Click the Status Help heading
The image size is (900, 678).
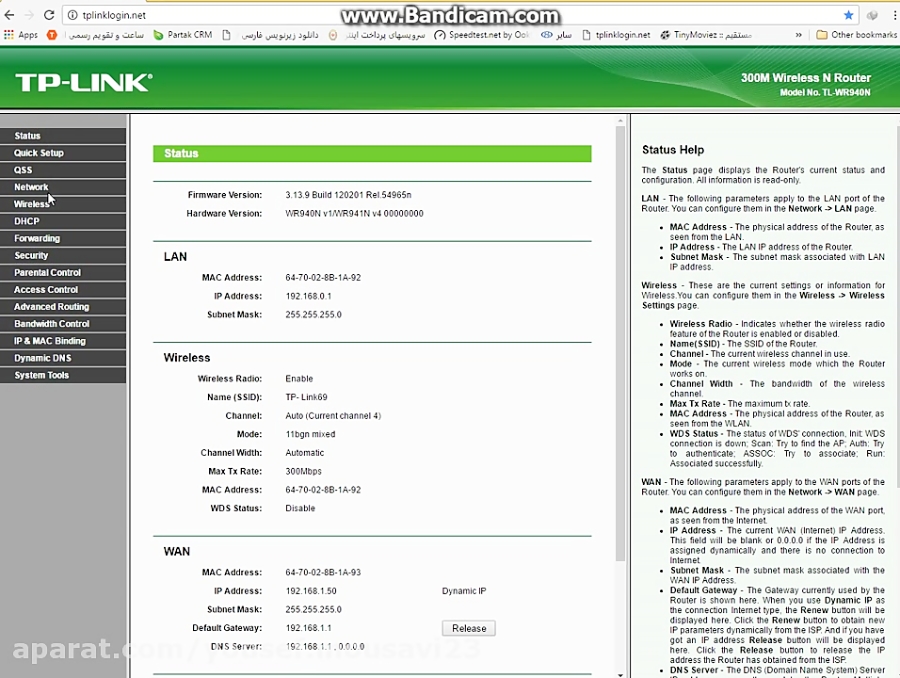673,150
